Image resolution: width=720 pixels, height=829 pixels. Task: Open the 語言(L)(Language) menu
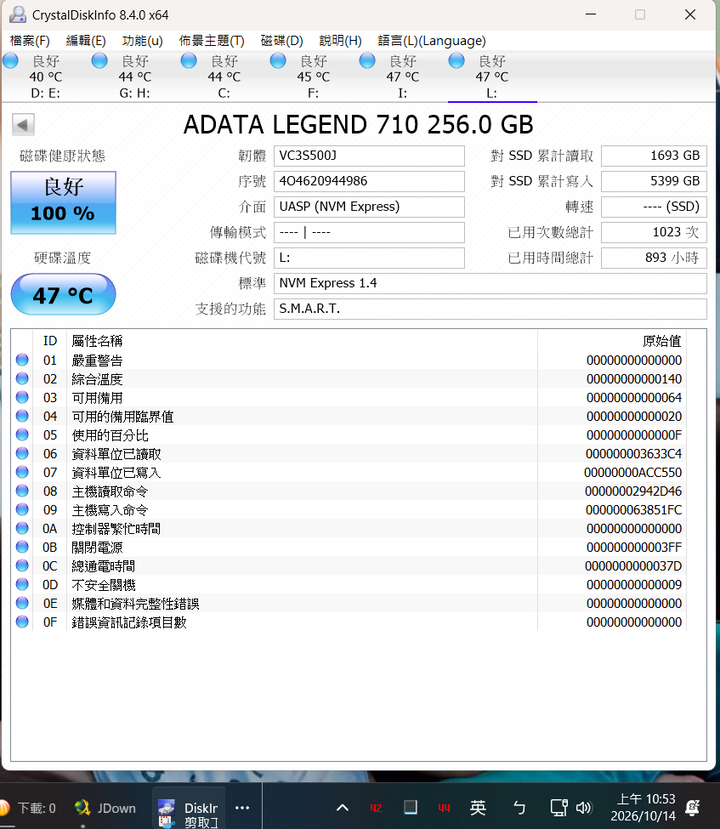tap(432, 41)
